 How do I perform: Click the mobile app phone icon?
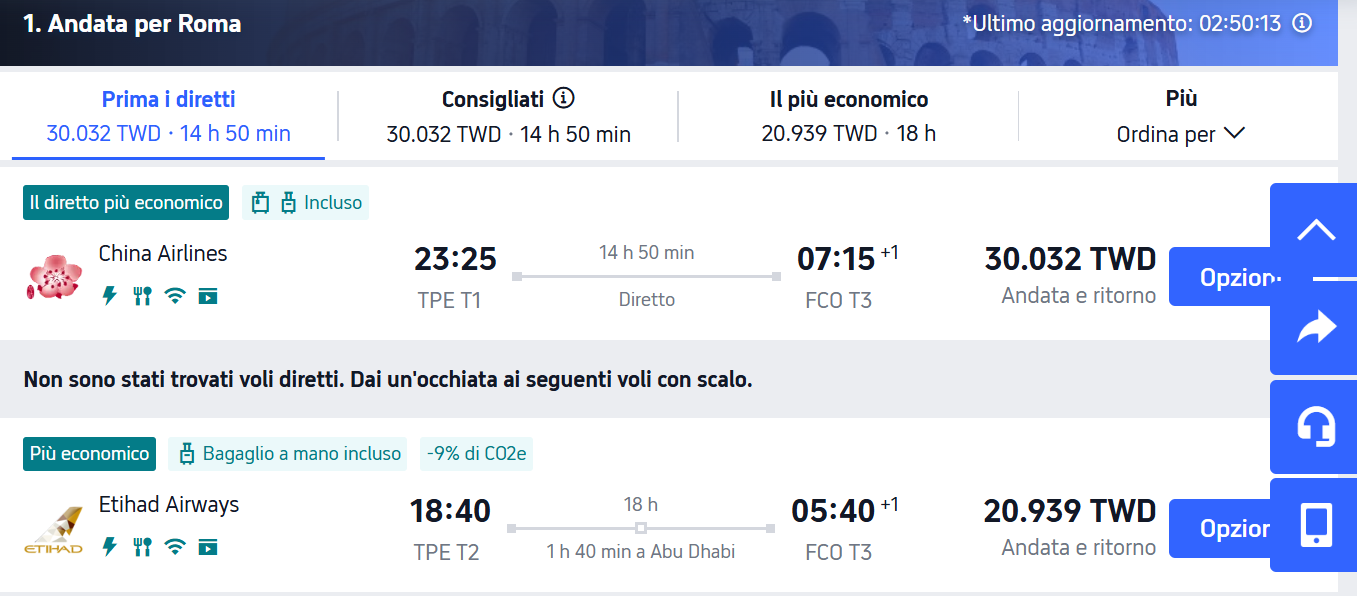tap(1316, 525)
